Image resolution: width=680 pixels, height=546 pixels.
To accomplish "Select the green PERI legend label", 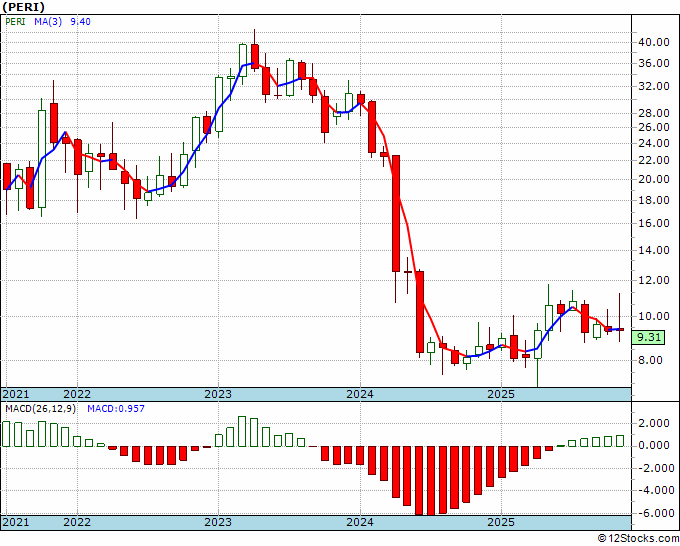I will click(x=15, y=21).
